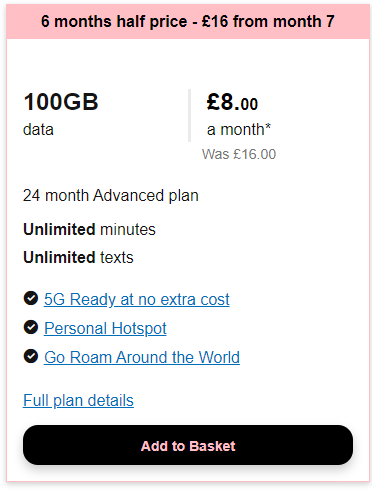Image resolution: width=372 pixels, height=492 pixels.
Task: Click the 24 month Advanced plan label
Action: 111,195
